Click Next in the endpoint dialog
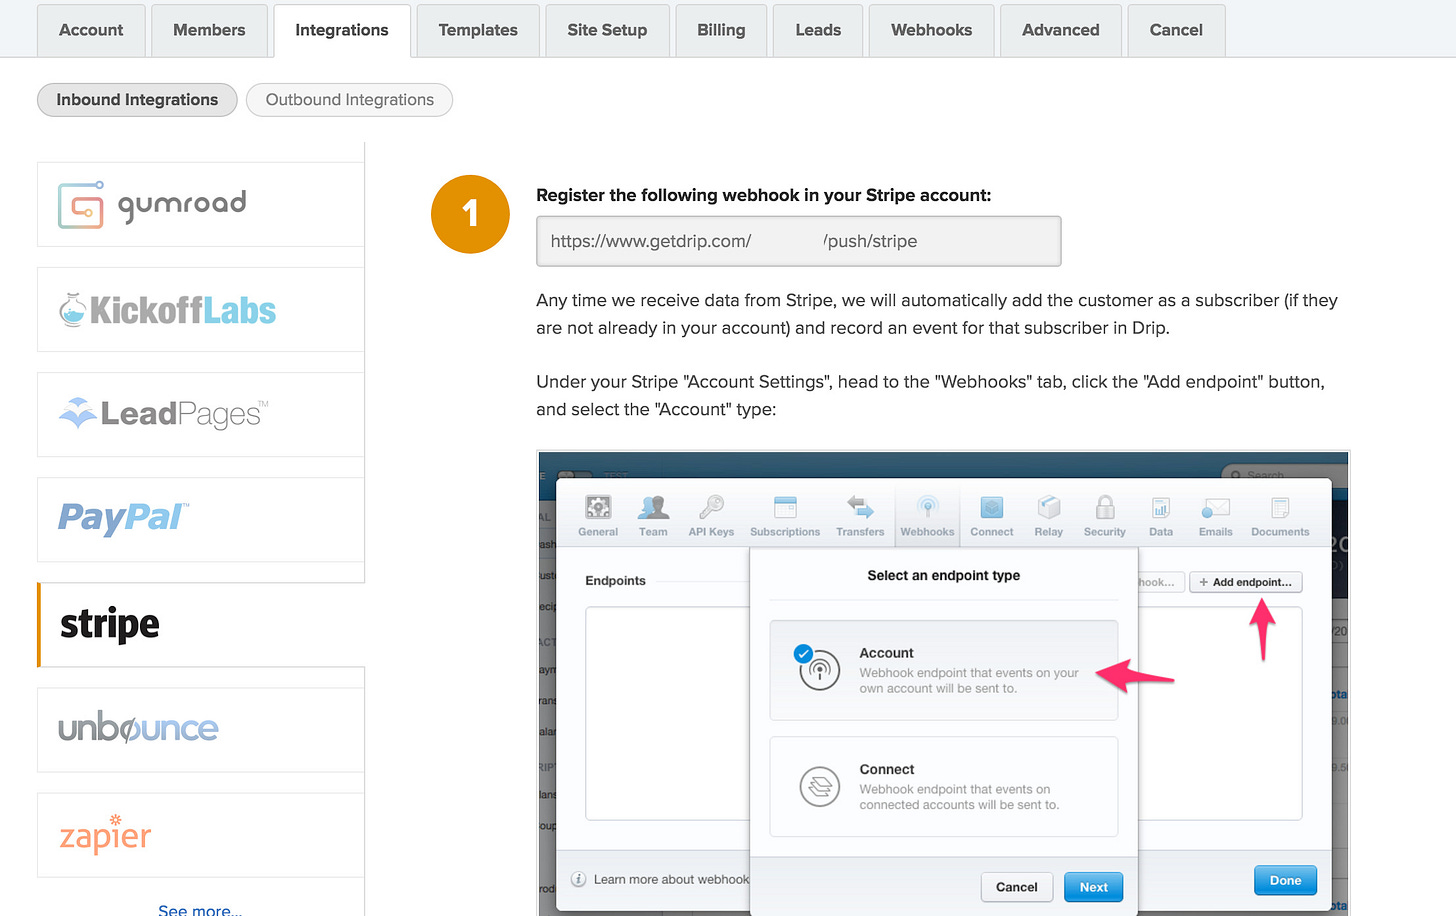 click(x=1094, y=887)
